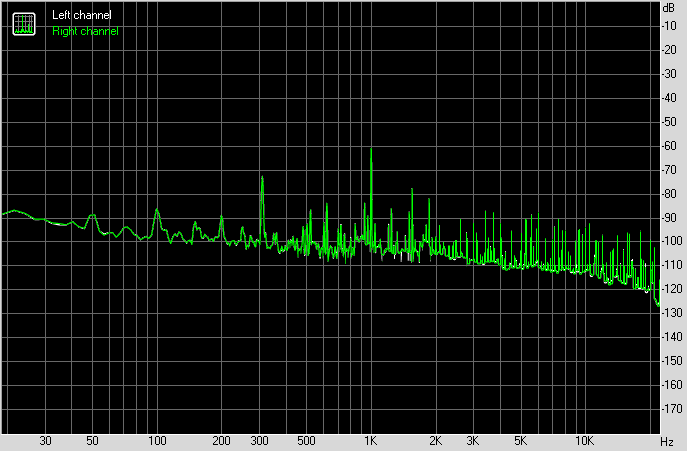Screen dimensions: 687x451
Task: Click the '-60' dB axis value
Action: click(669, 146)
